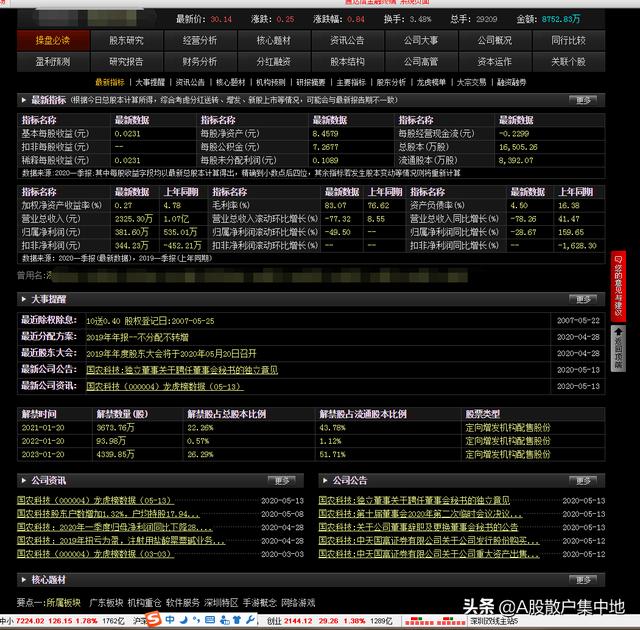Viewport: 640px width, 630px height.
Task: Collapse the 公司公告 section triangle
Action: click(325, 480)
